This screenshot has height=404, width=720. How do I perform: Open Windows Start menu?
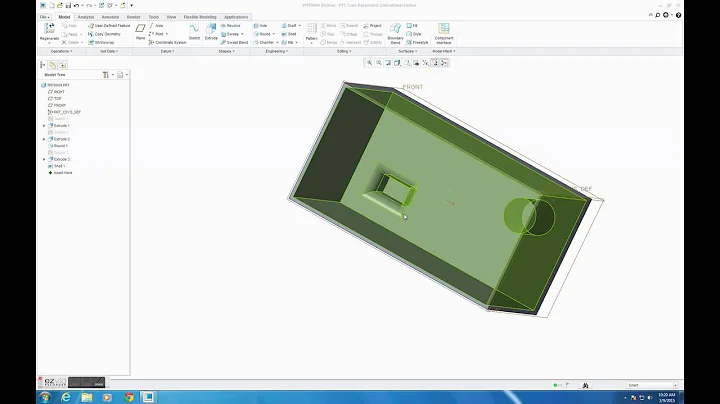(x=45, y=397)
